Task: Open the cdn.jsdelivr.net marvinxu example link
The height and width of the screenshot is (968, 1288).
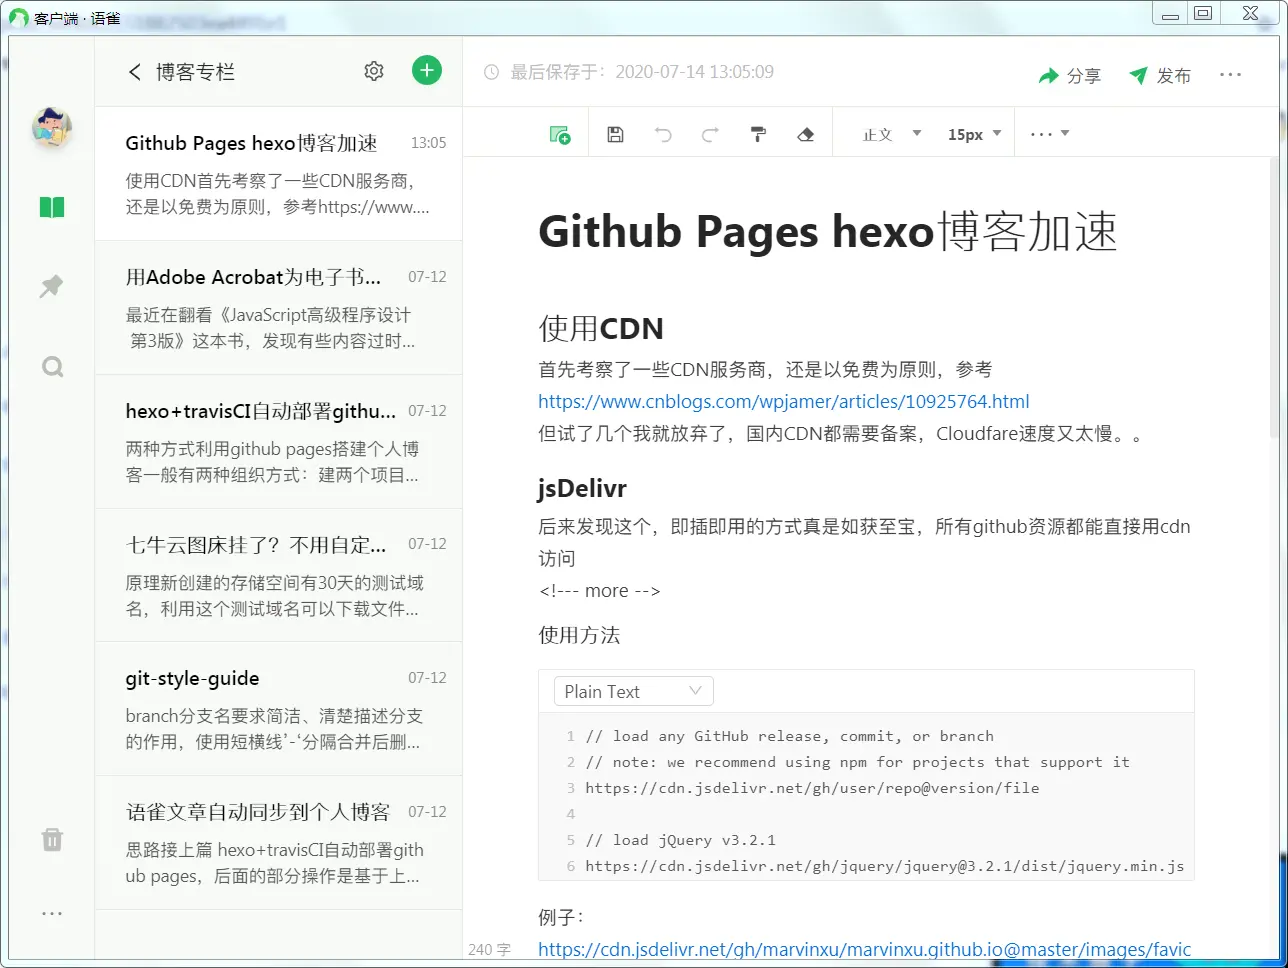Action: [865, 950]
